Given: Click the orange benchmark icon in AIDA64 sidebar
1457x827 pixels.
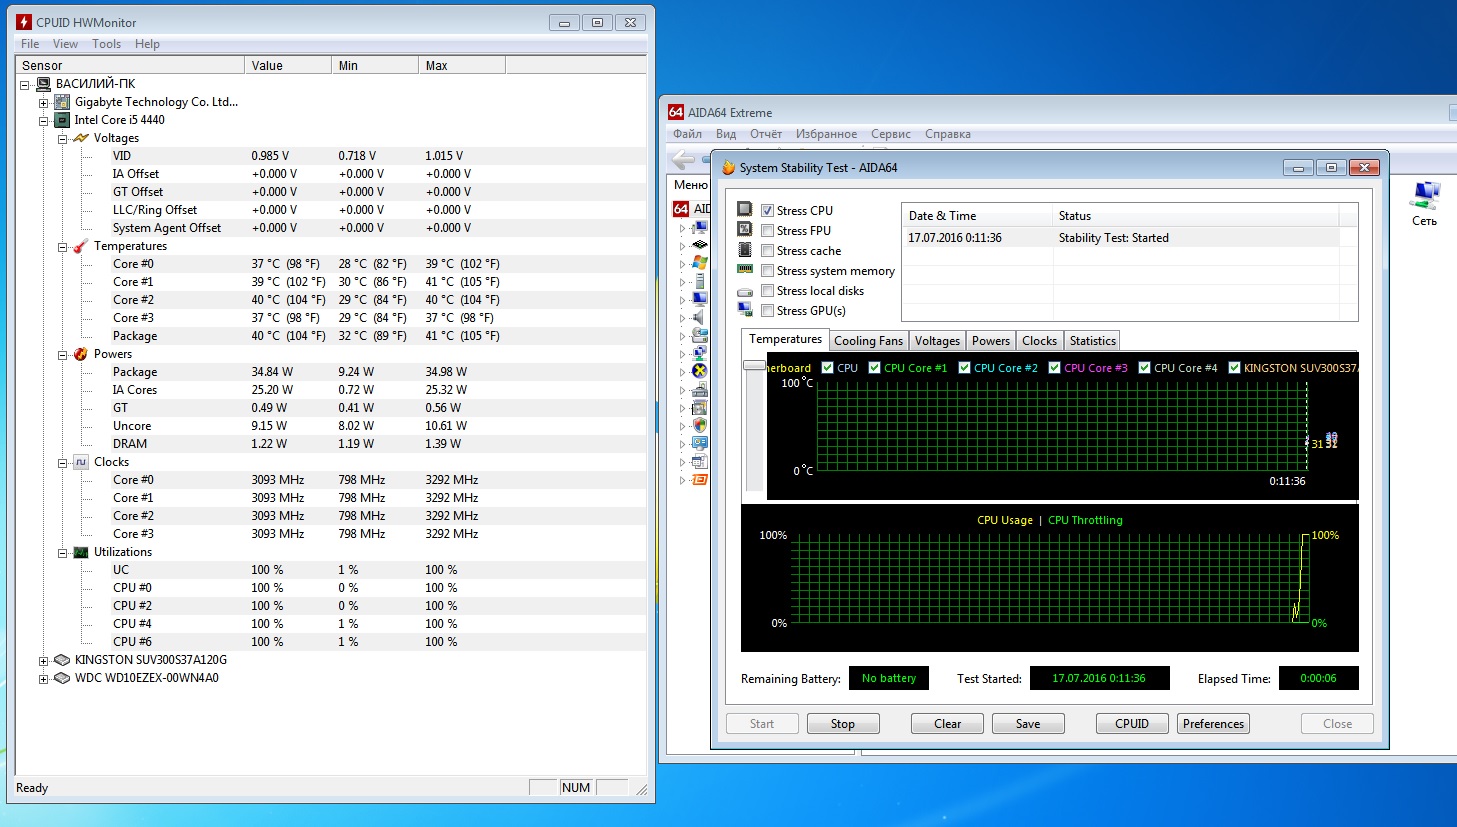Looking at the screenshot, I should pos(700,480).
